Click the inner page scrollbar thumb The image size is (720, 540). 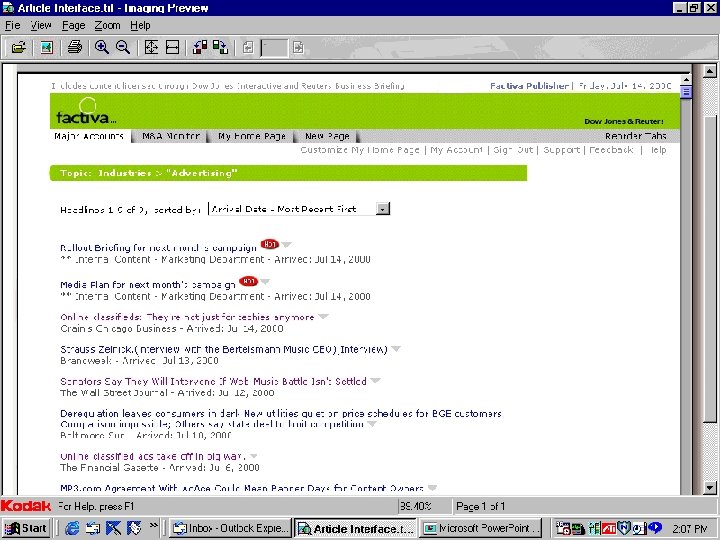click(686, 92)
